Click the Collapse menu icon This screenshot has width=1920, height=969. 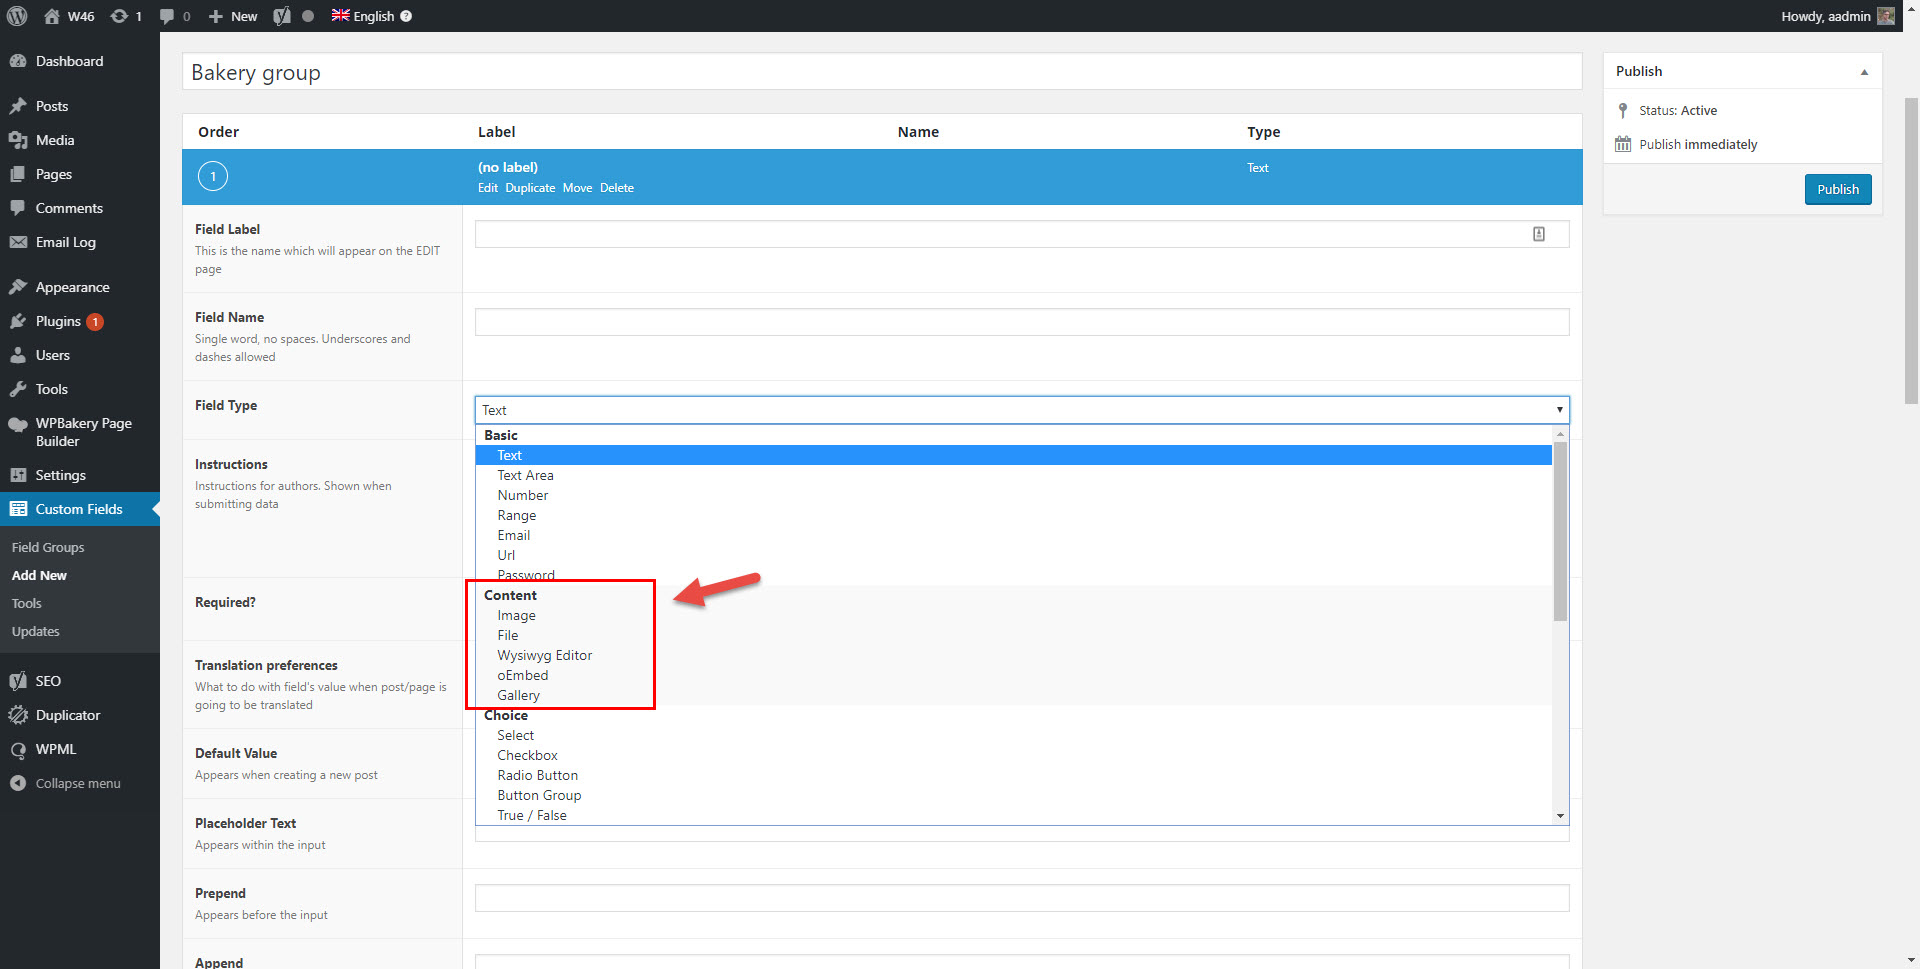coord(18,783)
